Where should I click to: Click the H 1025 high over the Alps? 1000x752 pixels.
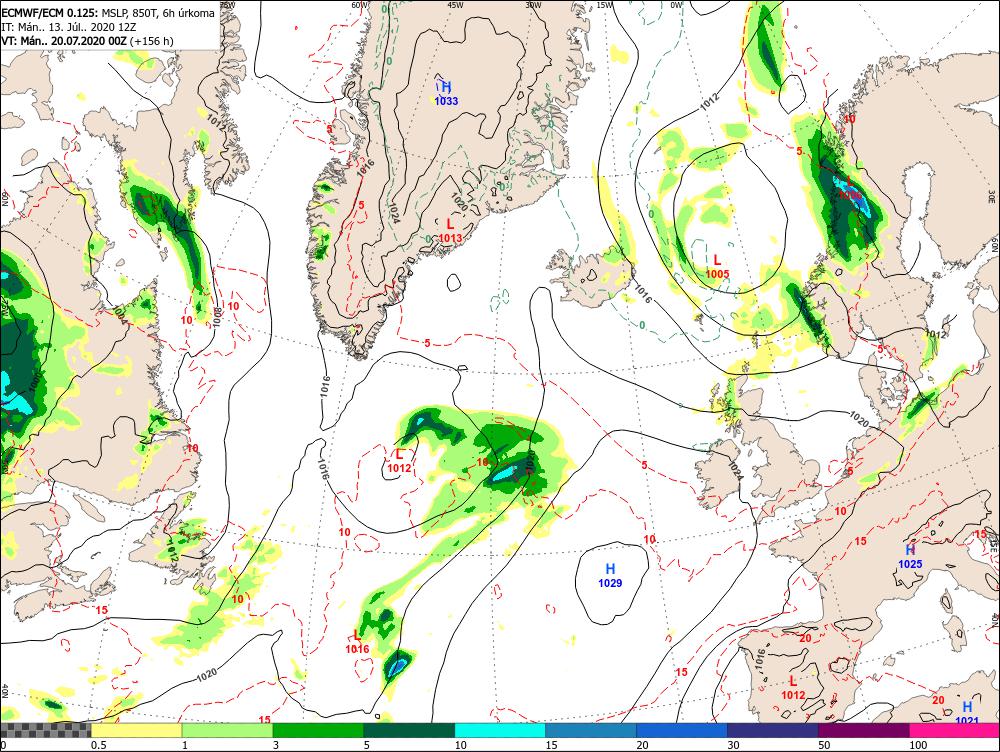910,557
